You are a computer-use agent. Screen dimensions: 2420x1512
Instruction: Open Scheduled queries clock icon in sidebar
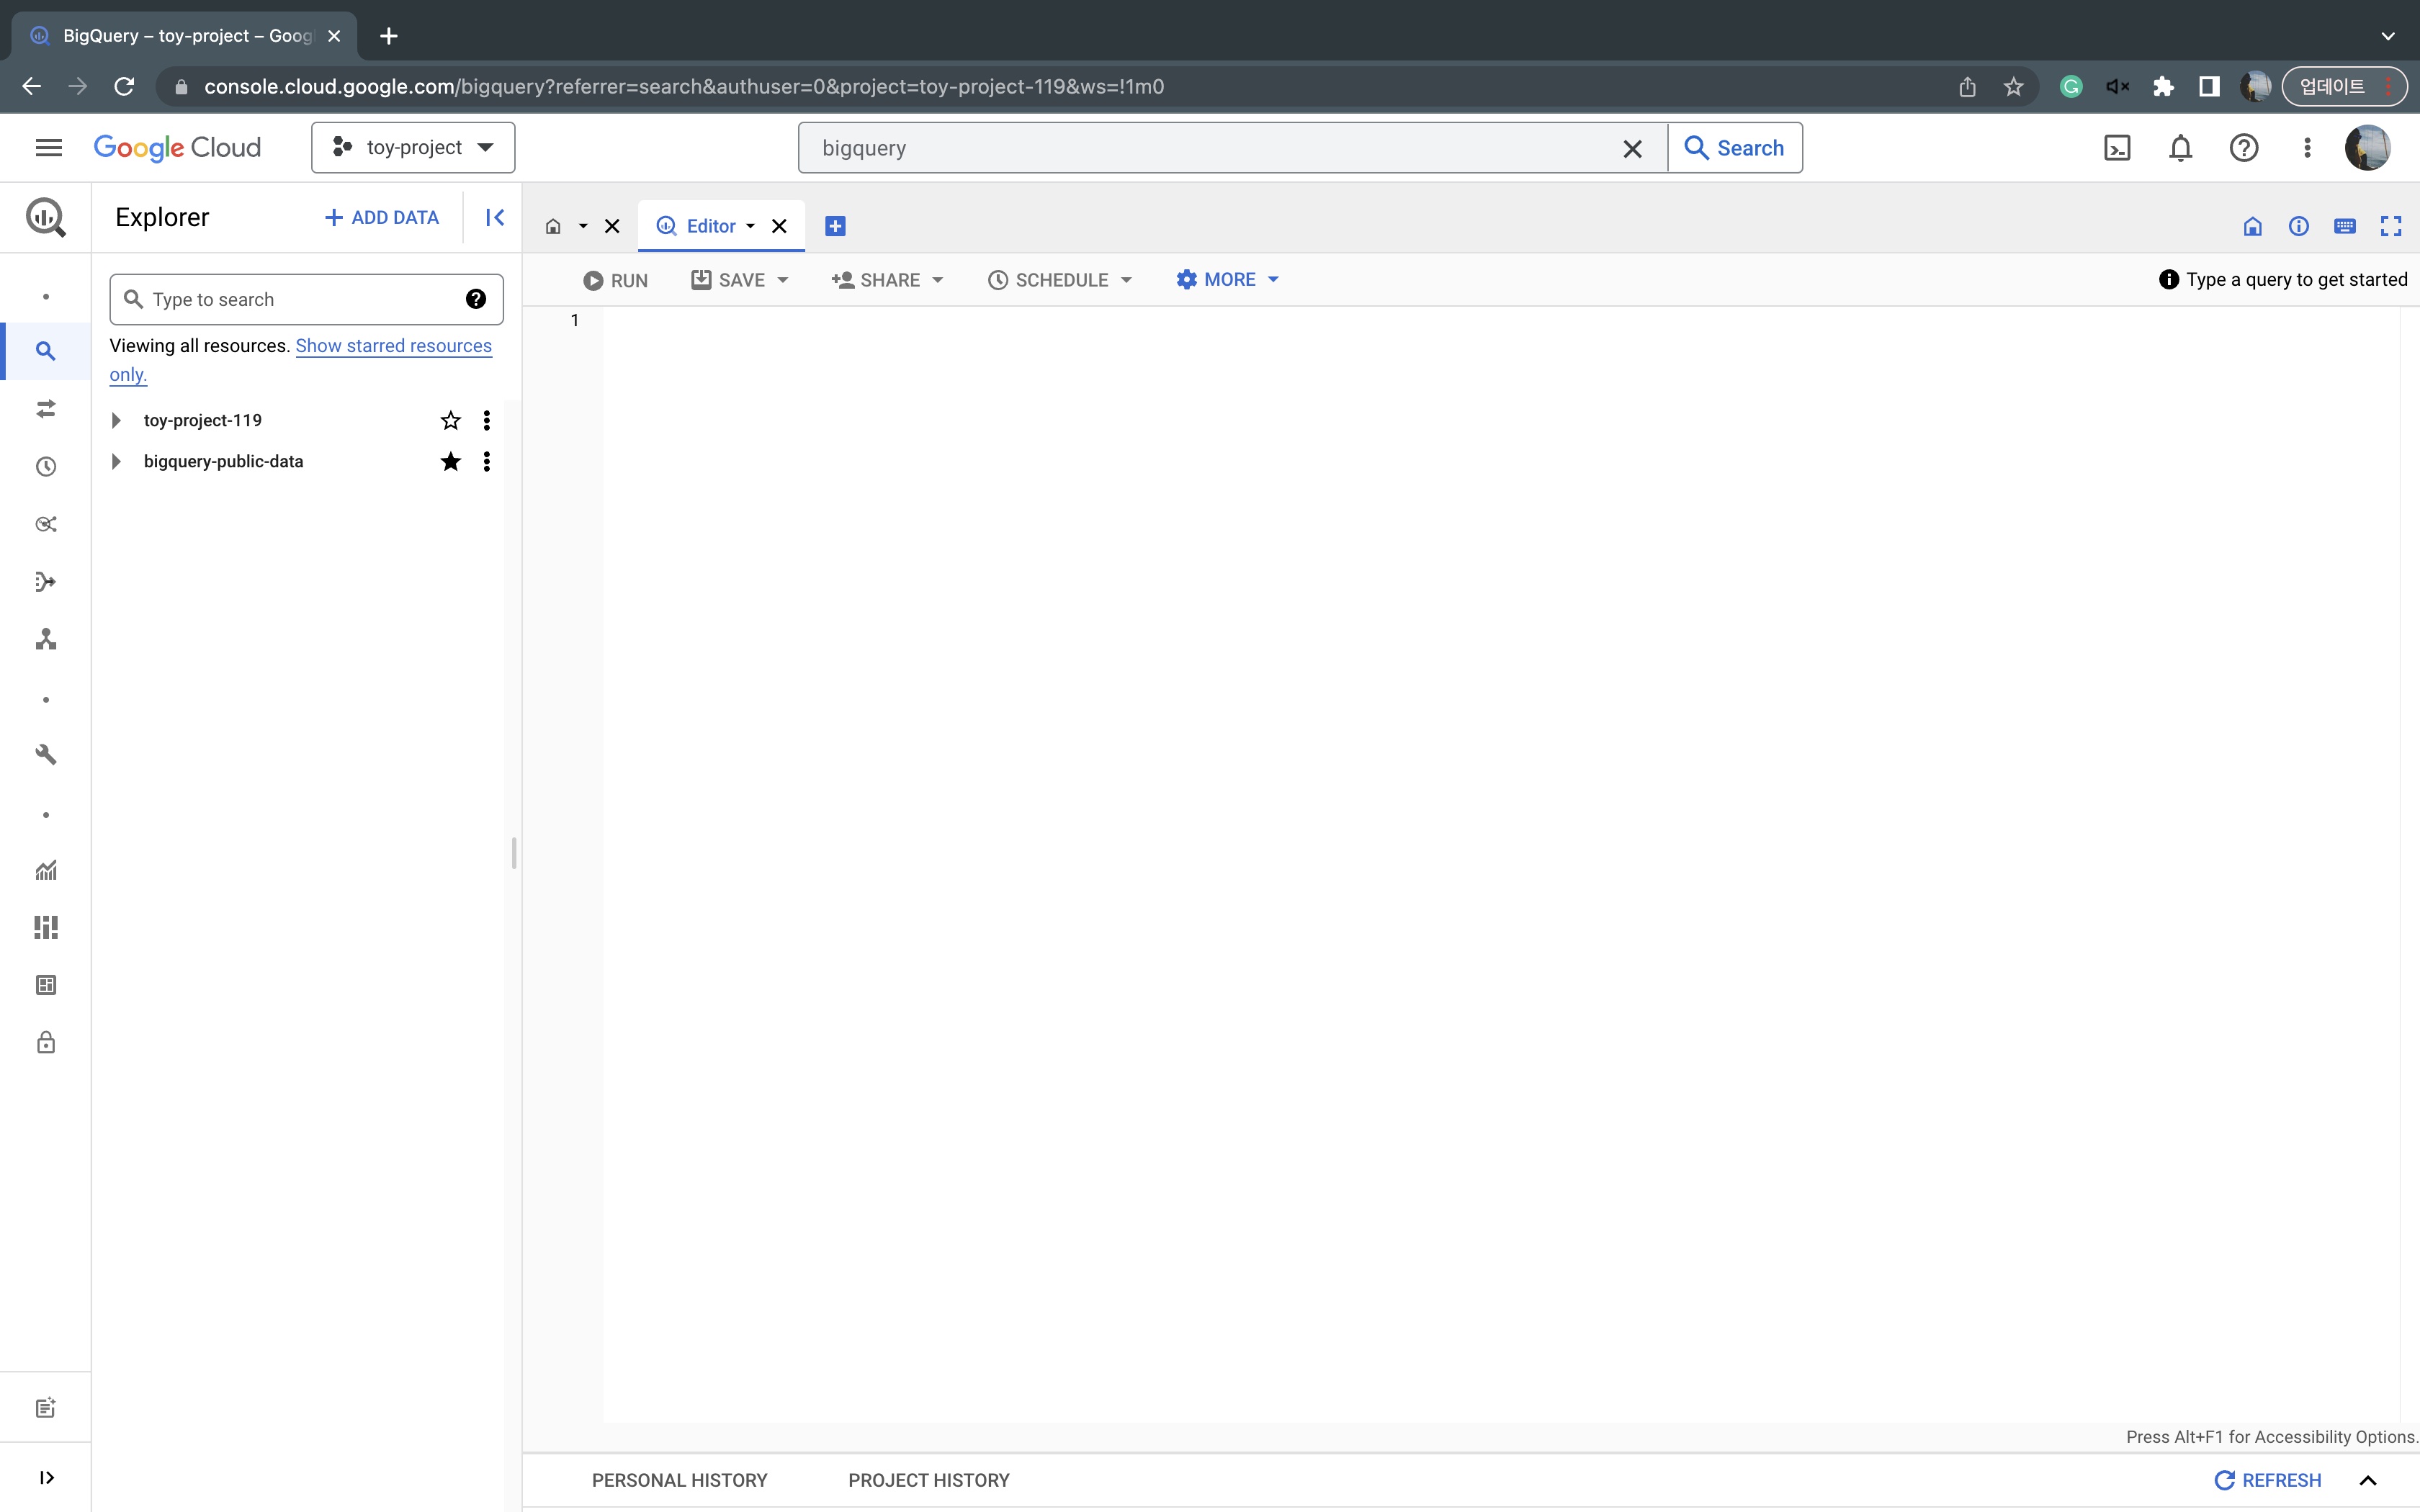(46, 467)
